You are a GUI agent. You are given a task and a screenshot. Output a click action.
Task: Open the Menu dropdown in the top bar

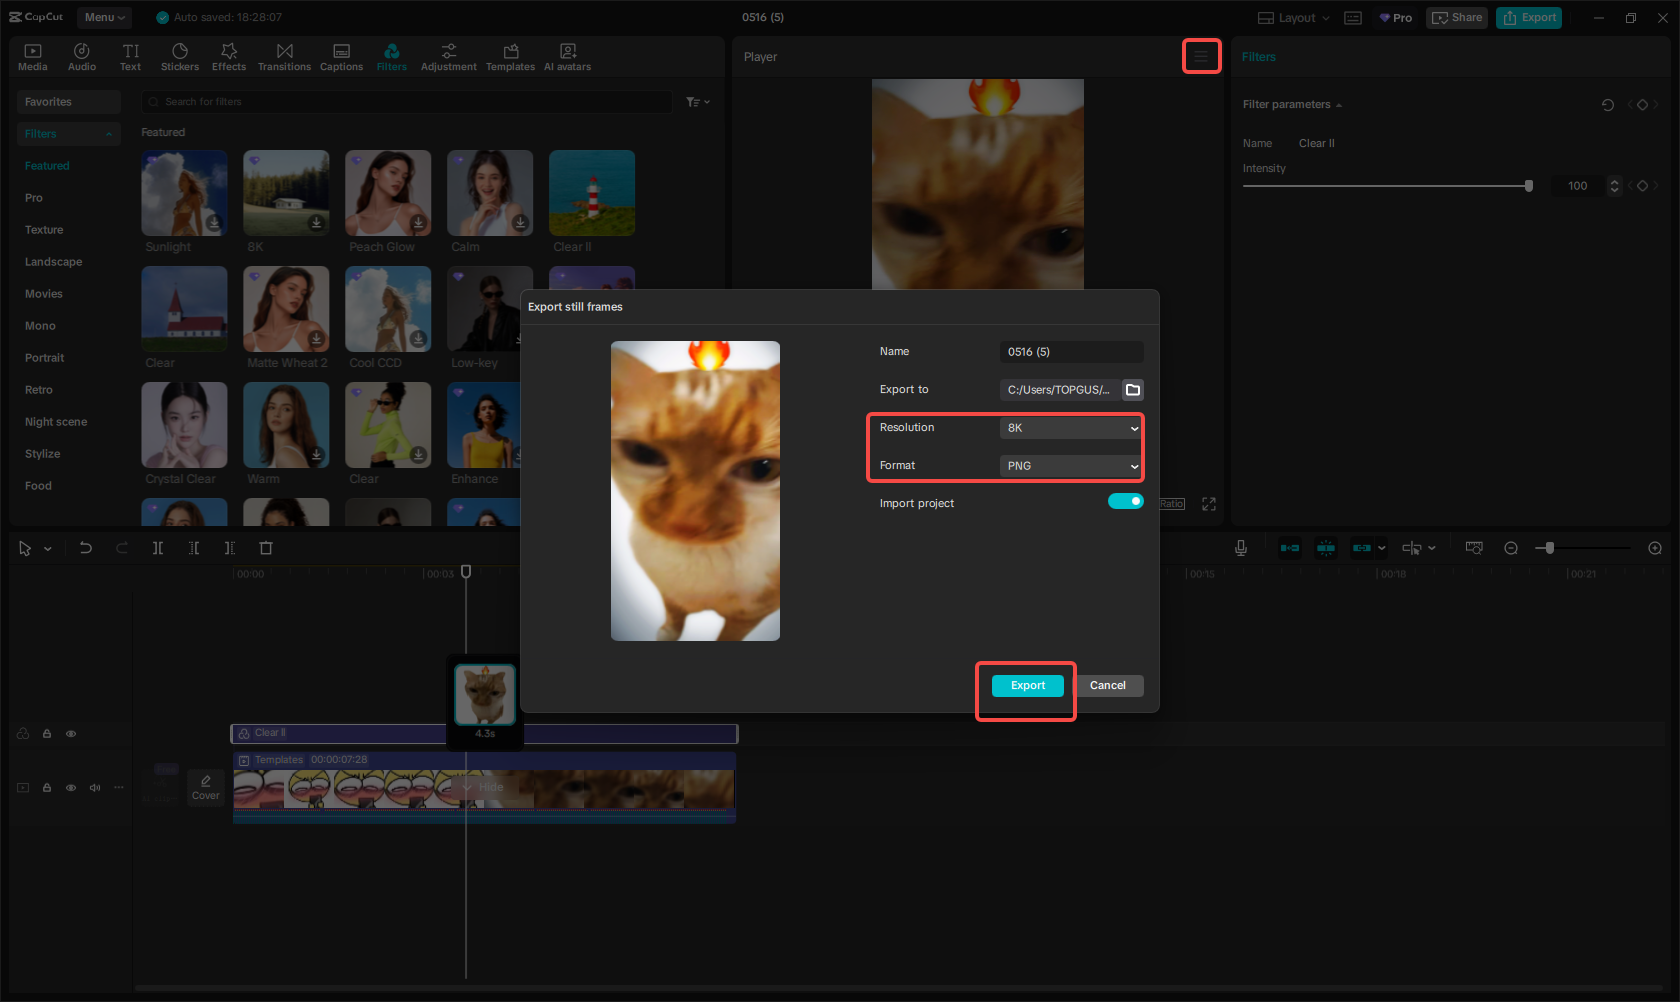point(104,17)
